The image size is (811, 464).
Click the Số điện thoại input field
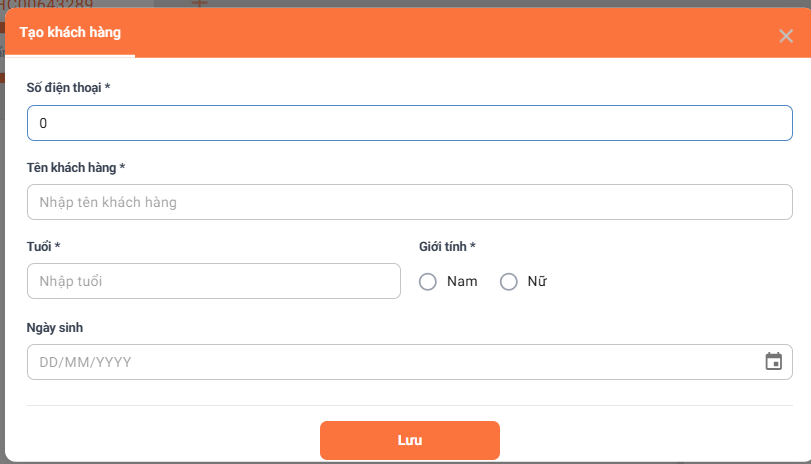pos(410,124)
